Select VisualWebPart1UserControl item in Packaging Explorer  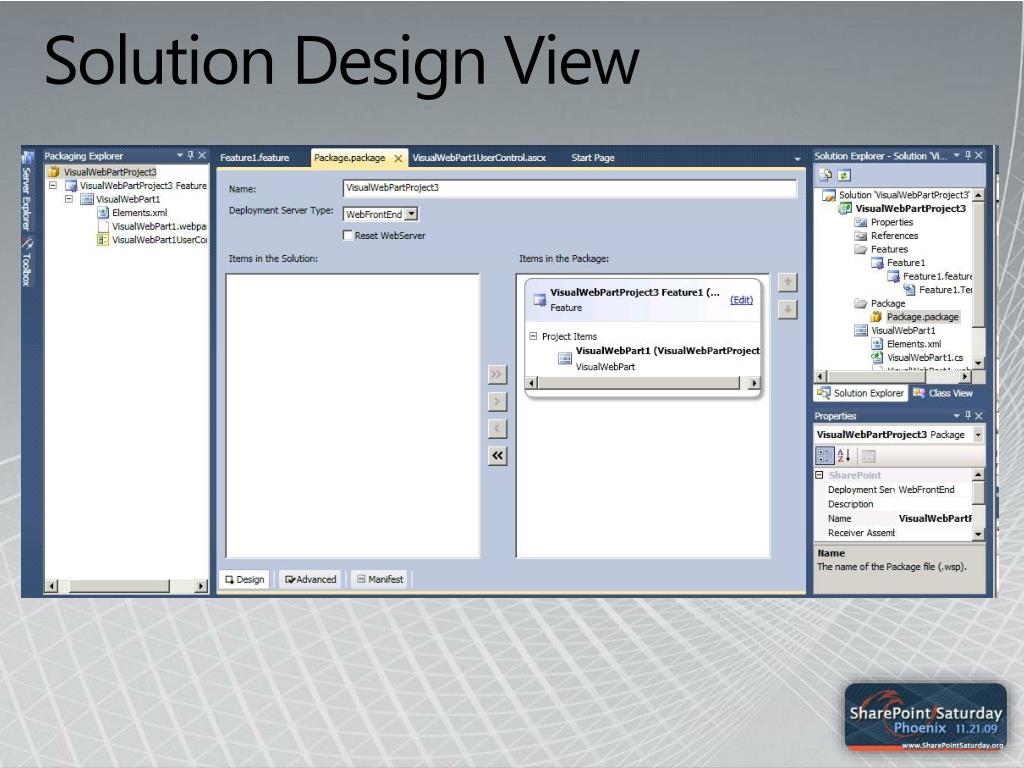pyautogui.click(x=159, y=240)
